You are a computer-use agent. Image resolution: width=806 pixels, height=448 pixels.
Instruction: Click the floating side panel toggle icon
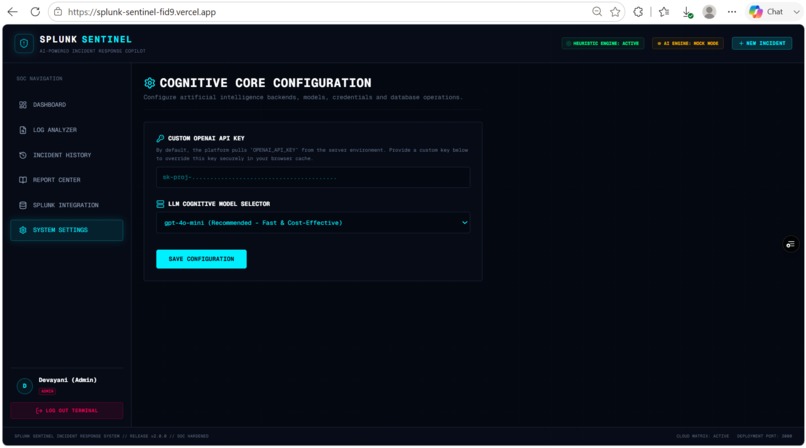pyautogui.click(x=791, y=244)
